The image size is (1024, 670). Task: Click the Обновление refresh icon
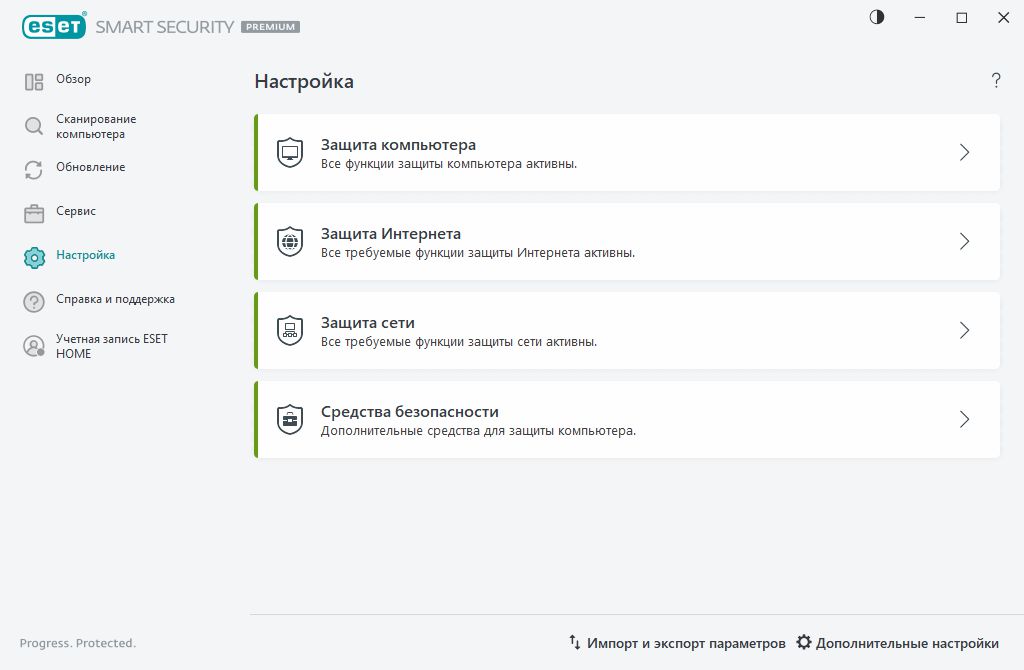(x=33, y=168)
